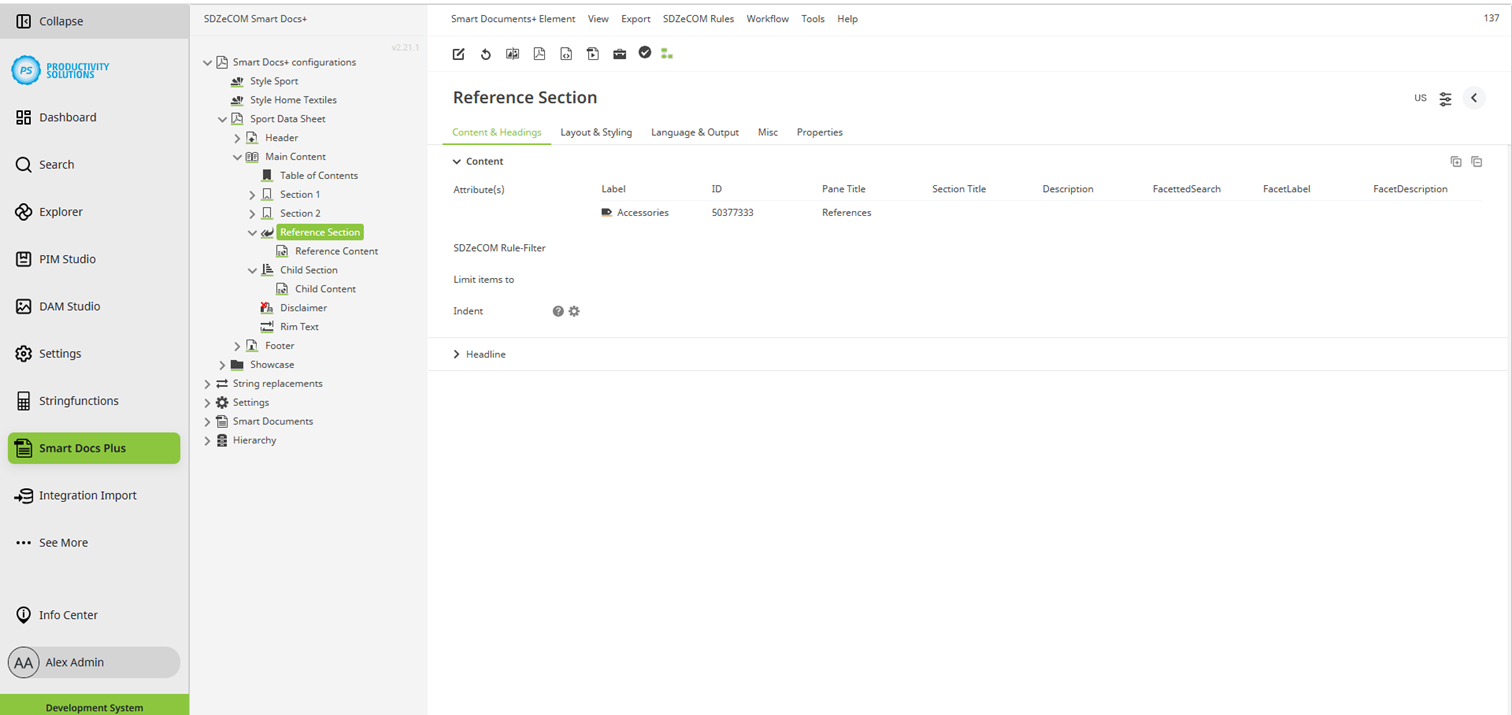Viewport: 1512px width, 715px height.
Task: Click the play document toolbar icon
Action: (593, 54)
